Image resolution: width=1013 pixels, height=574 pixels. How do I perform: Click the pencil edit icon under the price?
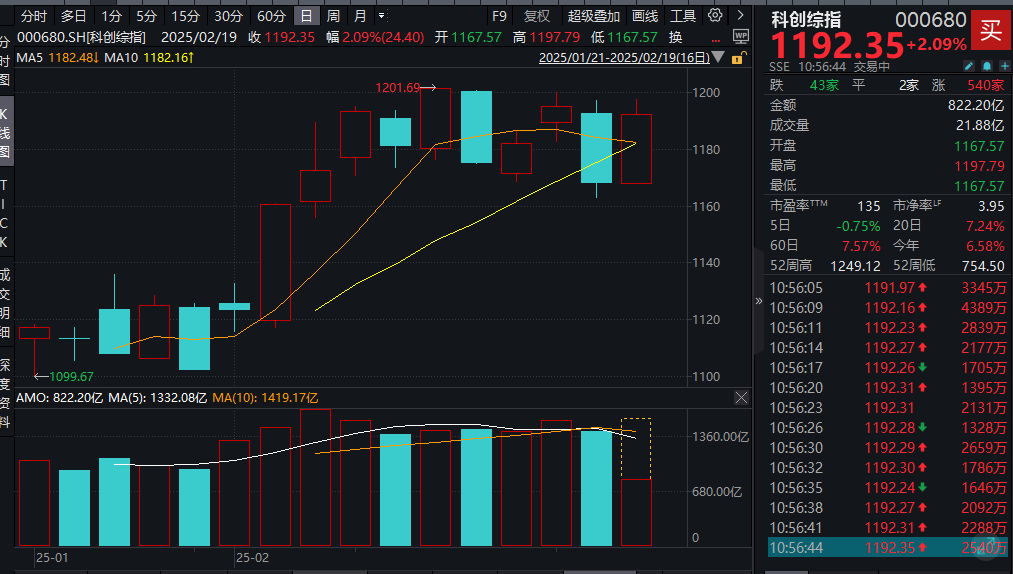point(968,66)
